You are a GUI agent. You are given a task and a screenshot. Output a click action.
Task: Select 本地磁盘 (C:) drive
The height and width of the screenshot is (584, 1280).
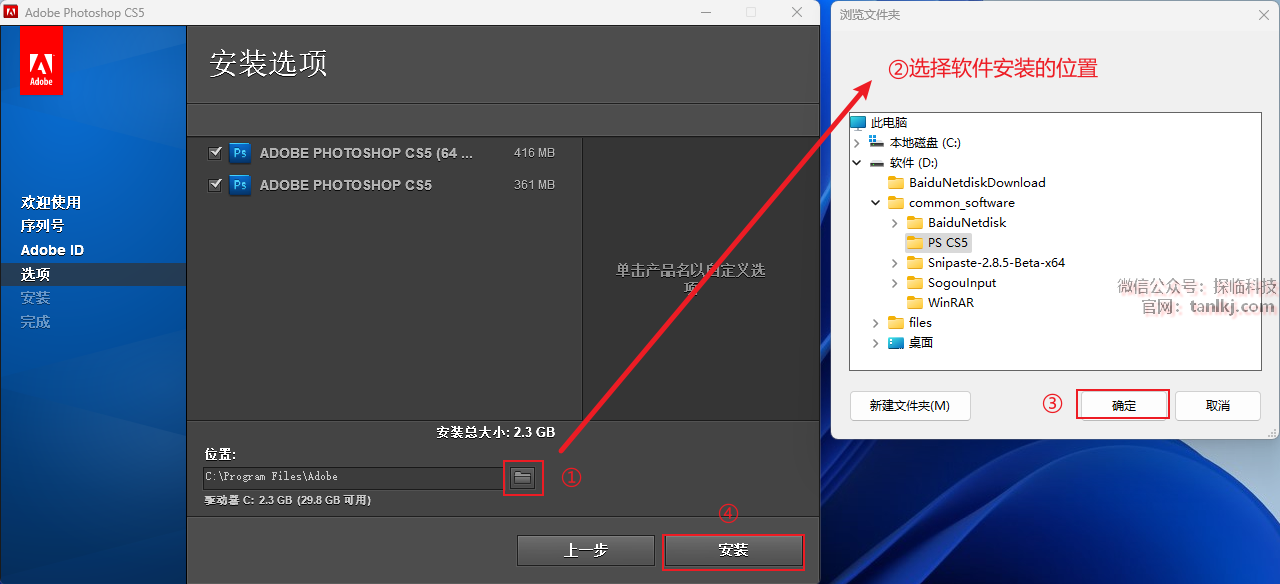pos(925,142)
